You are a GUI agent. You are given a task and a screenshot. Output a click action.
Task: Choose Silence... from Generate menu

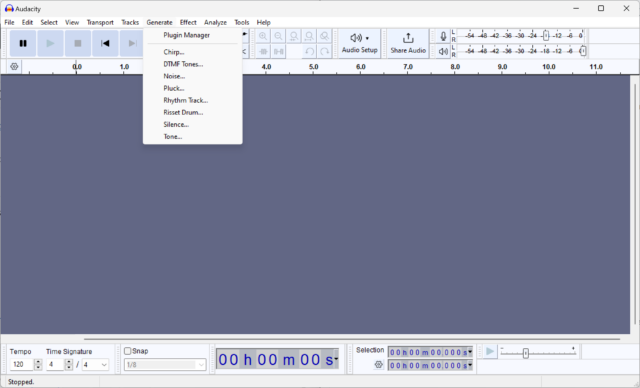pos(193,124)
